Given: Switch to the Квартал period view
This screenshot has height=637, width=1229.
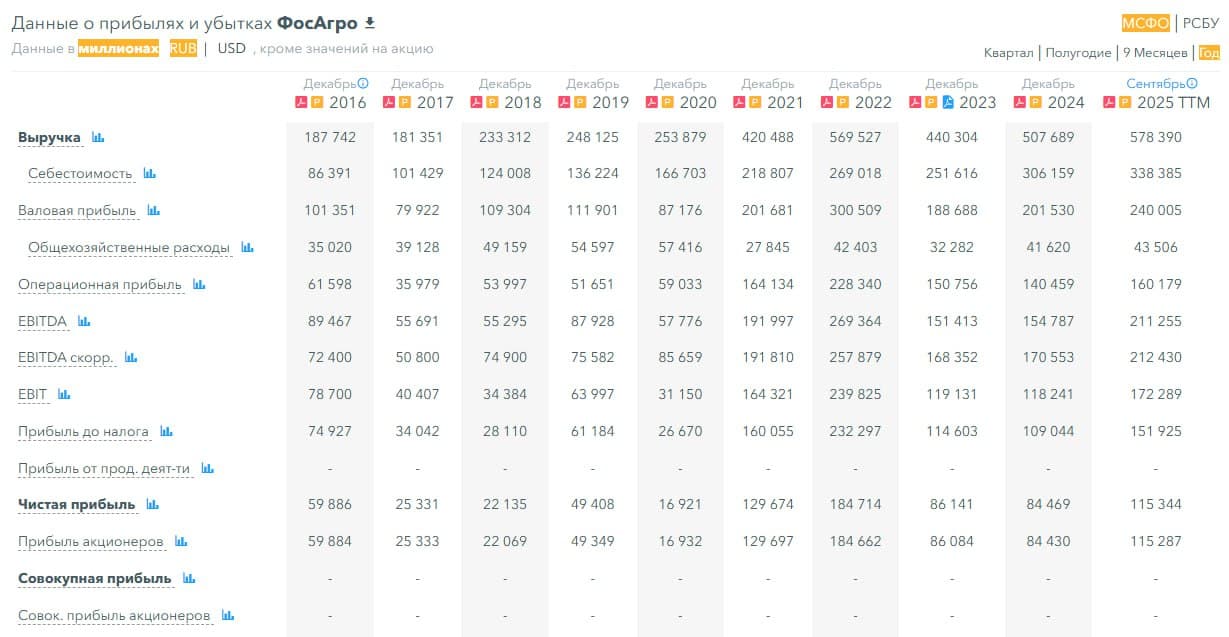Looking at the screenshot, I should click(x=1008, y=53).
